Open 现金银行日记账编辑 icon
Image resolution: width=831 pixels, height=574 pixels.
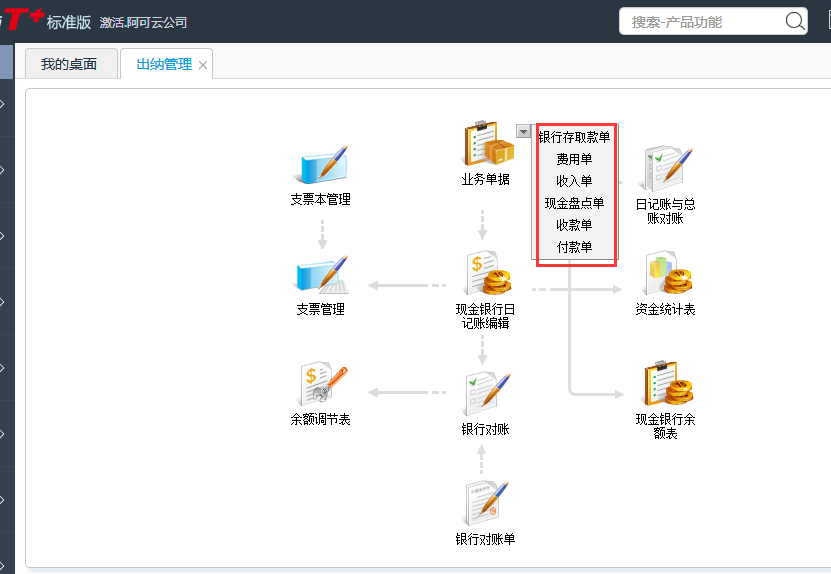pyautogui.click(x=486, y=275)
